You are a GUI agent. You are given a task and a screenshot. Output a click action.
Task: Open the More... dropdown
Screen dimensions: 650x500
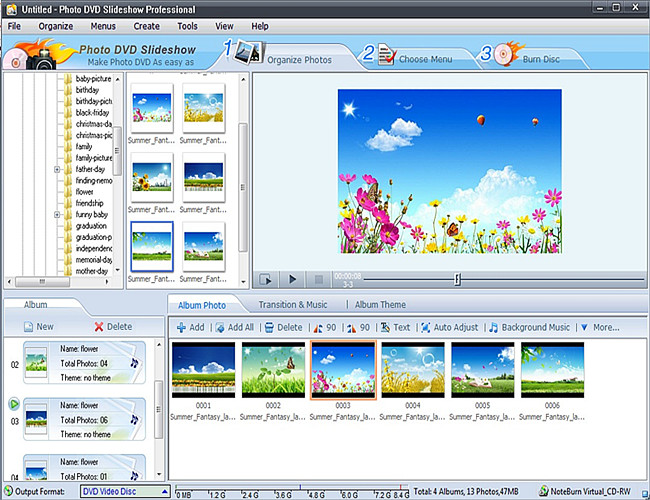click(600, 328)
